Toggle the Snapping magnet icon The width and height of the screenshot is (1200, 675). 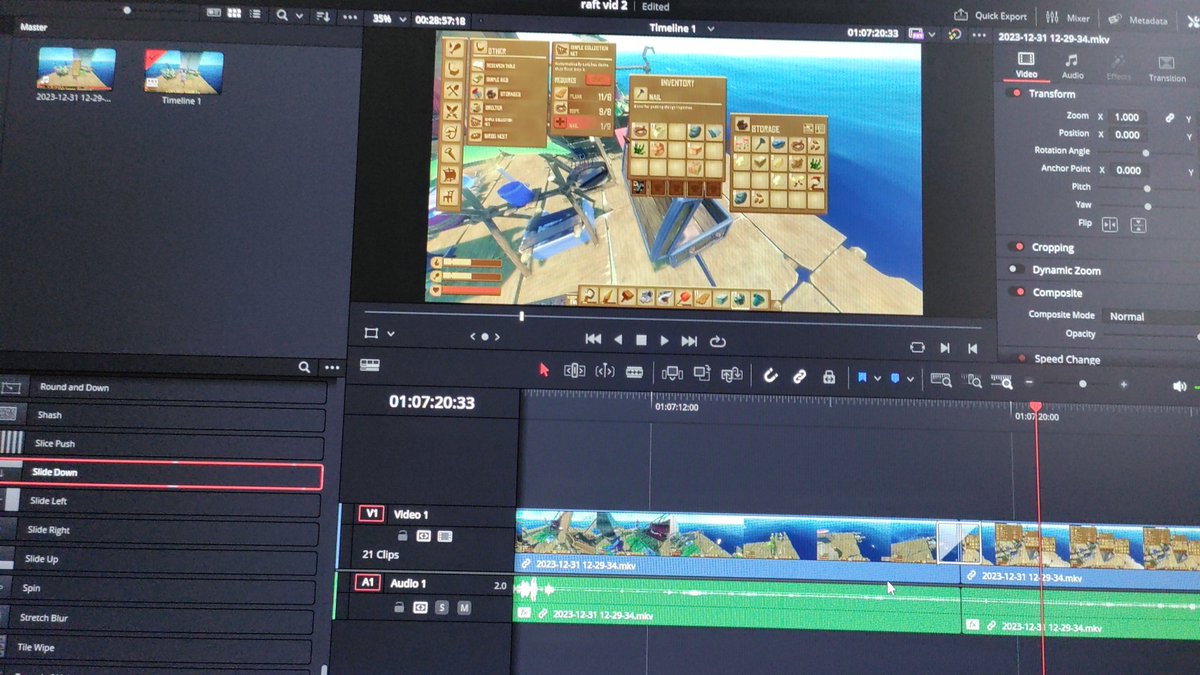point(771,376)
